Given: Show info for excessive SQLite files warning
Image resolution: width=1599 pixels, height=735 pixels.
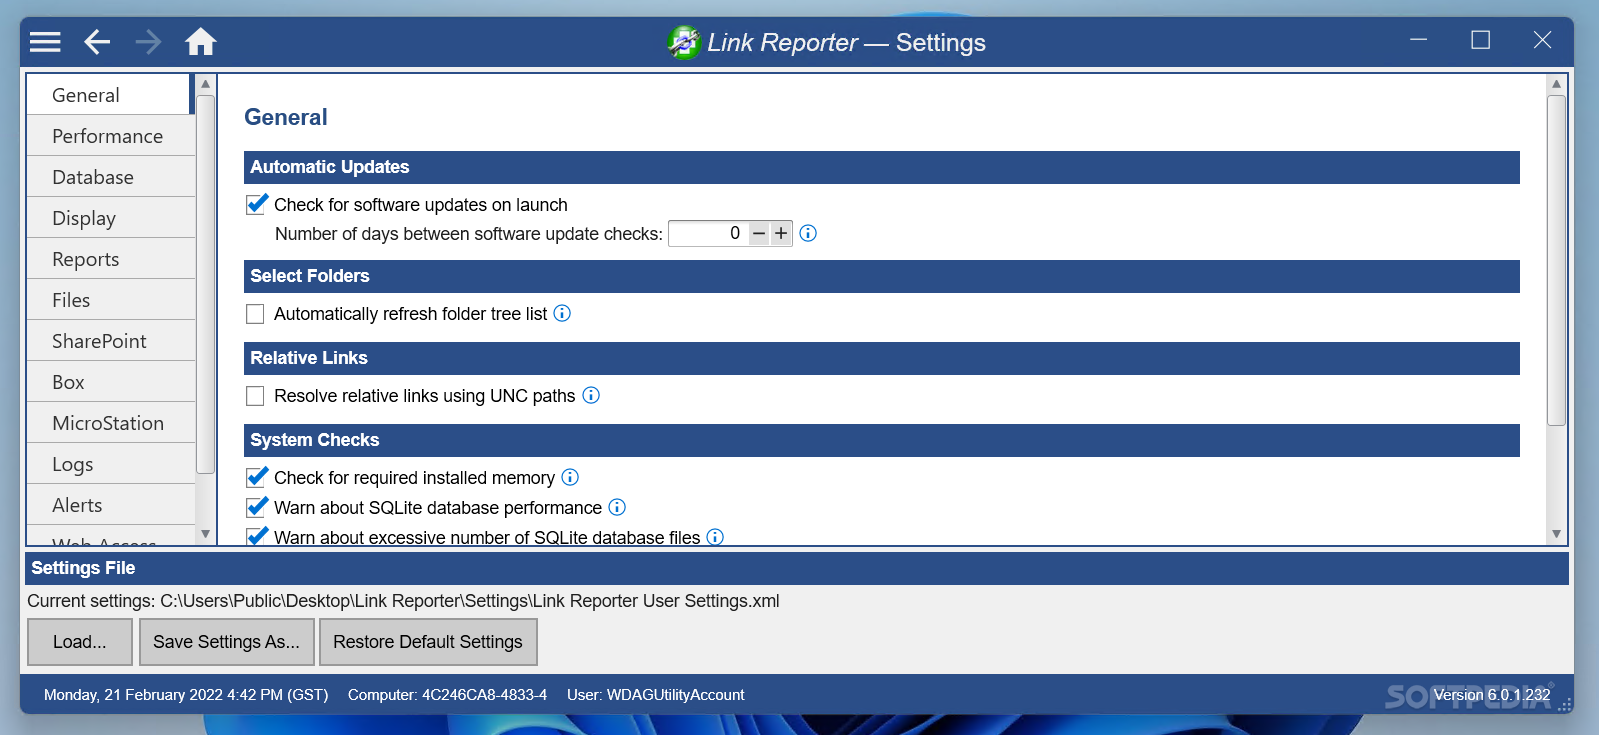Looking at the screenshot, I should pos(715,537).
